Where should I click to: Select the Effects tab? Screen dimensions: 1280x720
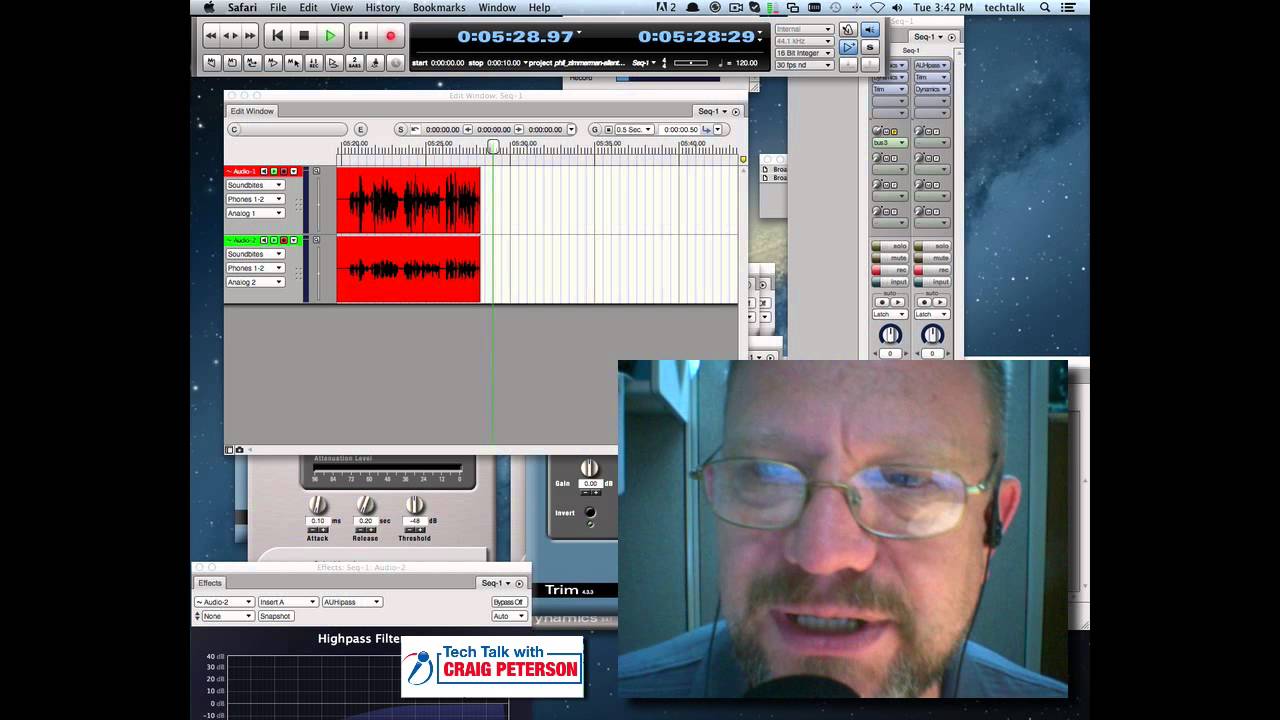[210, 583]
